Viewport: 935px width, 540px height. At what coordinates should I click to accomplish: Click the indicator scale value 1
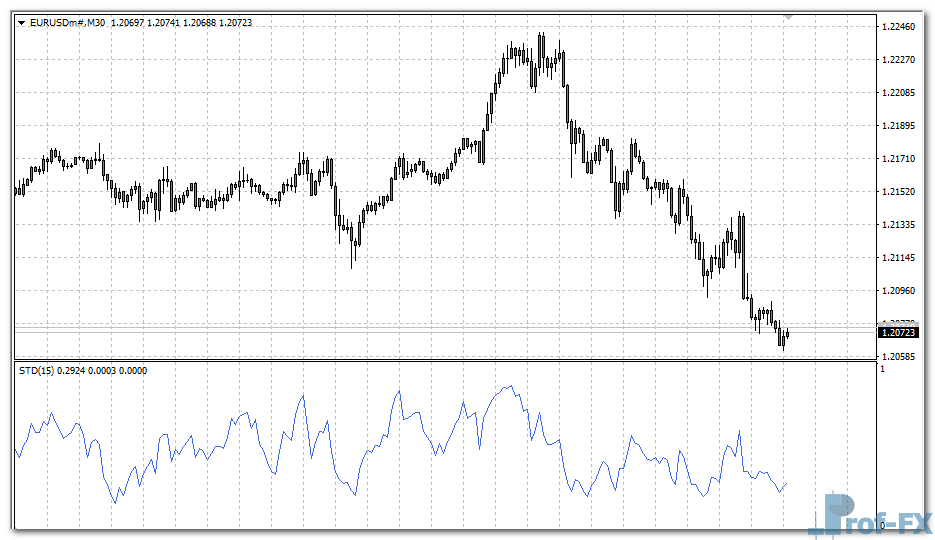(x=882, y=370)
